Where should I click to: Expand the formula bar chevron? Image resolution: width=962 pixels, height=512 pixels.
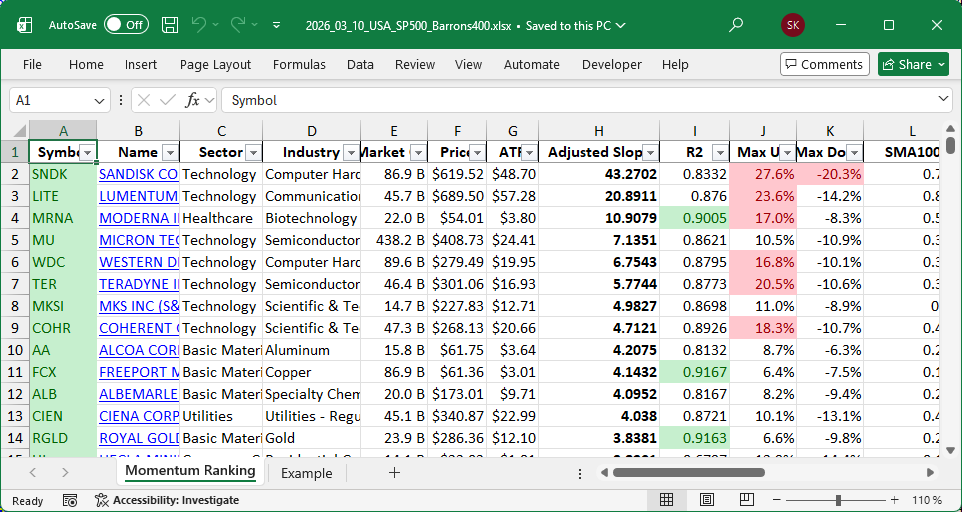tap(944, 100)
